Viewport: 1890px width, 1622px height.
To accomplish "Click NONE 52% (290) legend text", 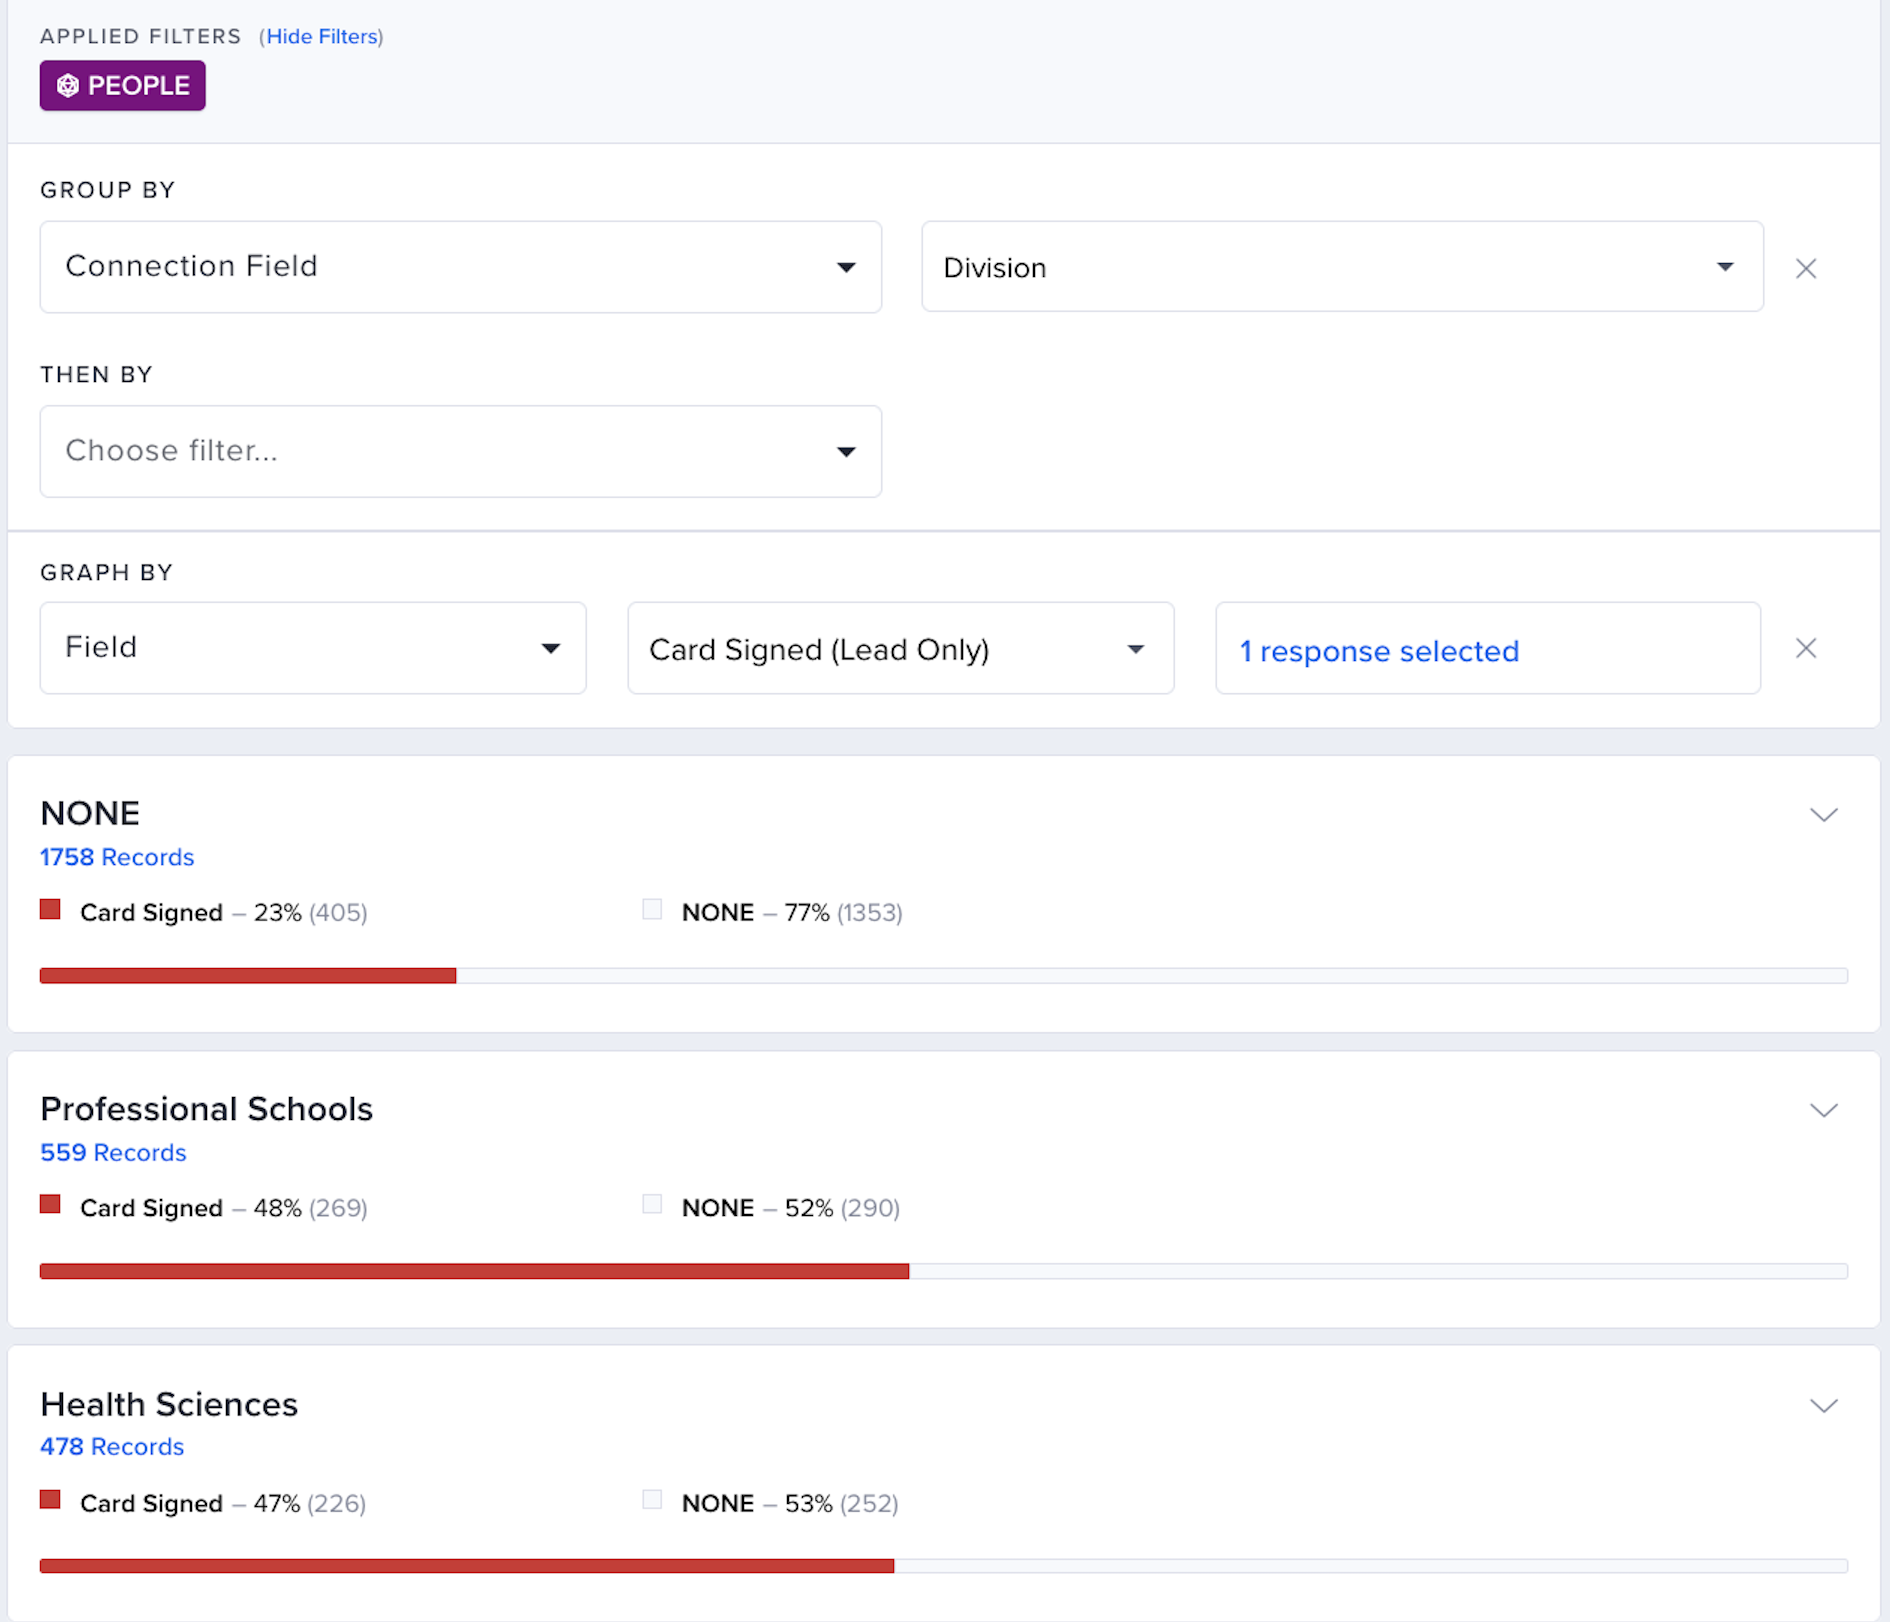I will tap(791, 1208).
